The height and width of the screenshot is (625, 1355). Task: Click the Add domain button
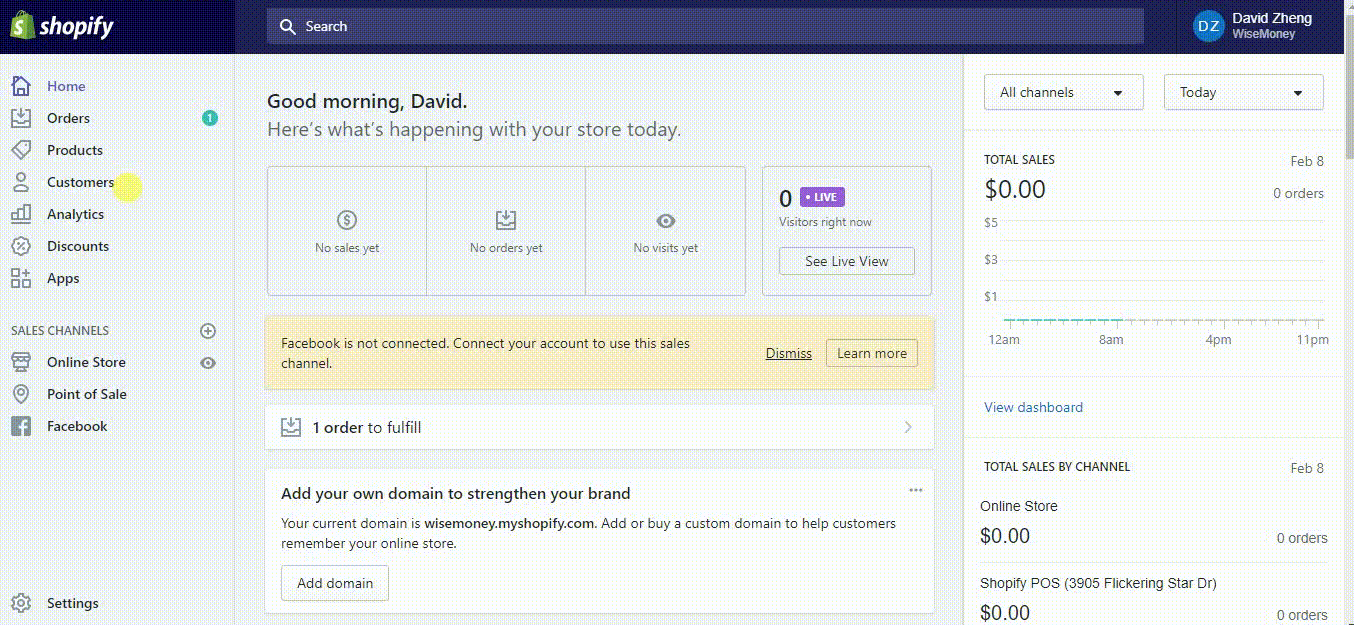[335, 583]
